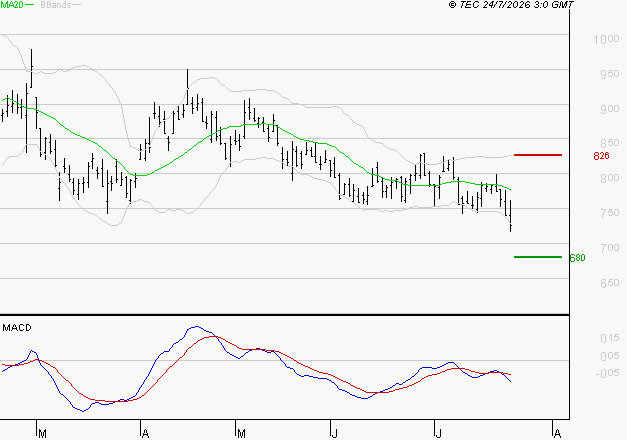Select the 0.15 MACD axis label

(x=610, y=338)
